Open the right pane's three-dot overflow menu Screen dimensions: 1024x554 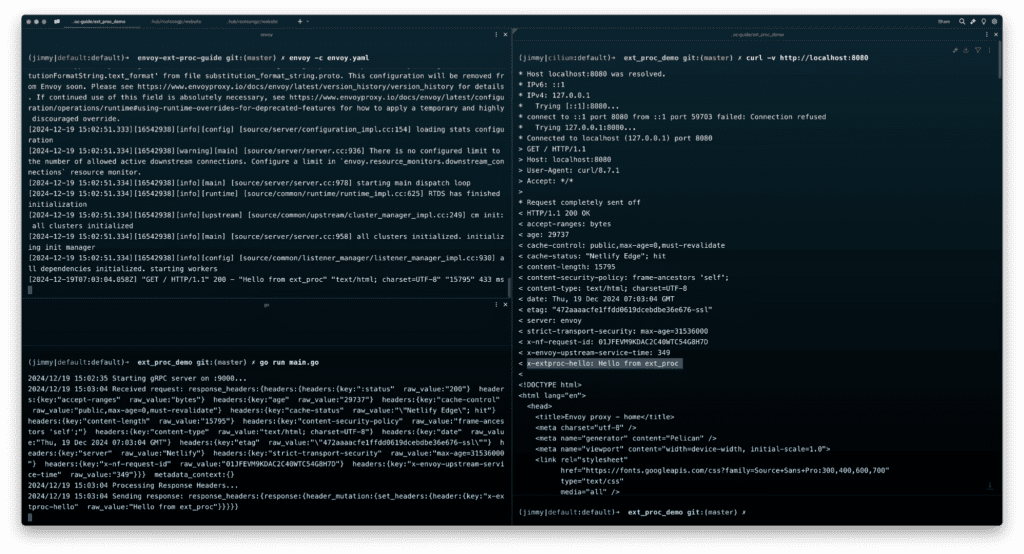coord(988,34)
